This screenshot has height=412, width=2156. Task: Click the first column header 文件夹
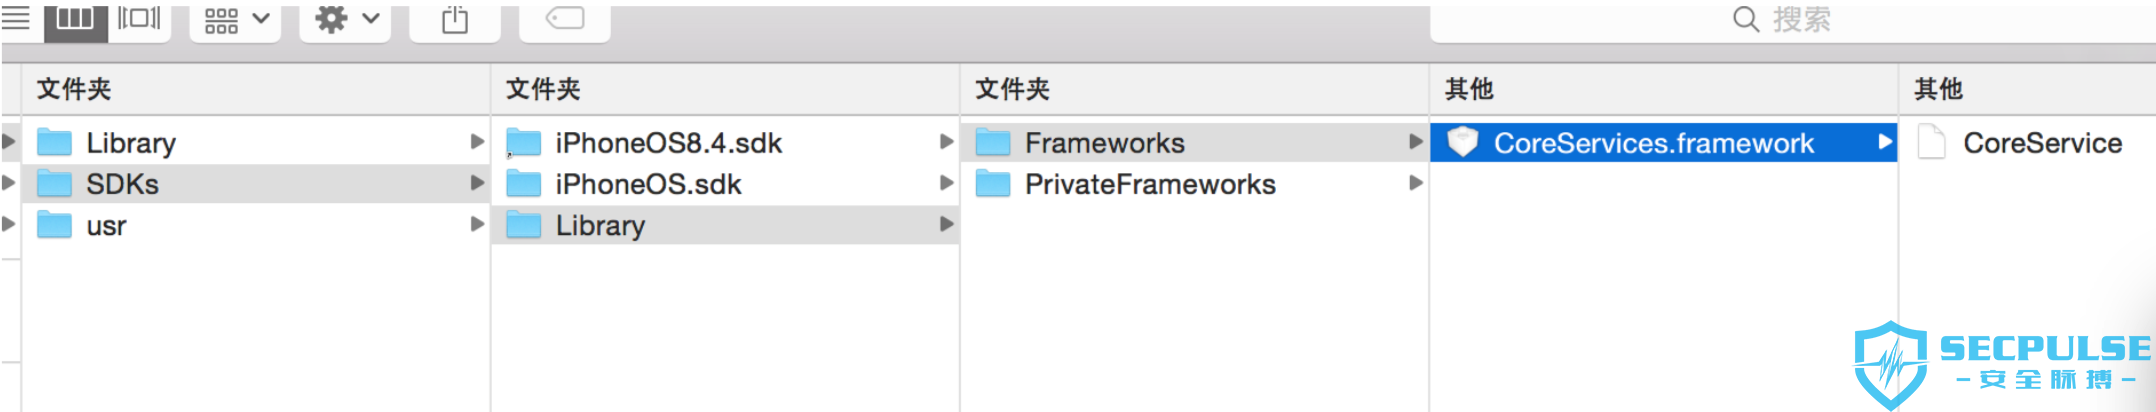point(74,89)
